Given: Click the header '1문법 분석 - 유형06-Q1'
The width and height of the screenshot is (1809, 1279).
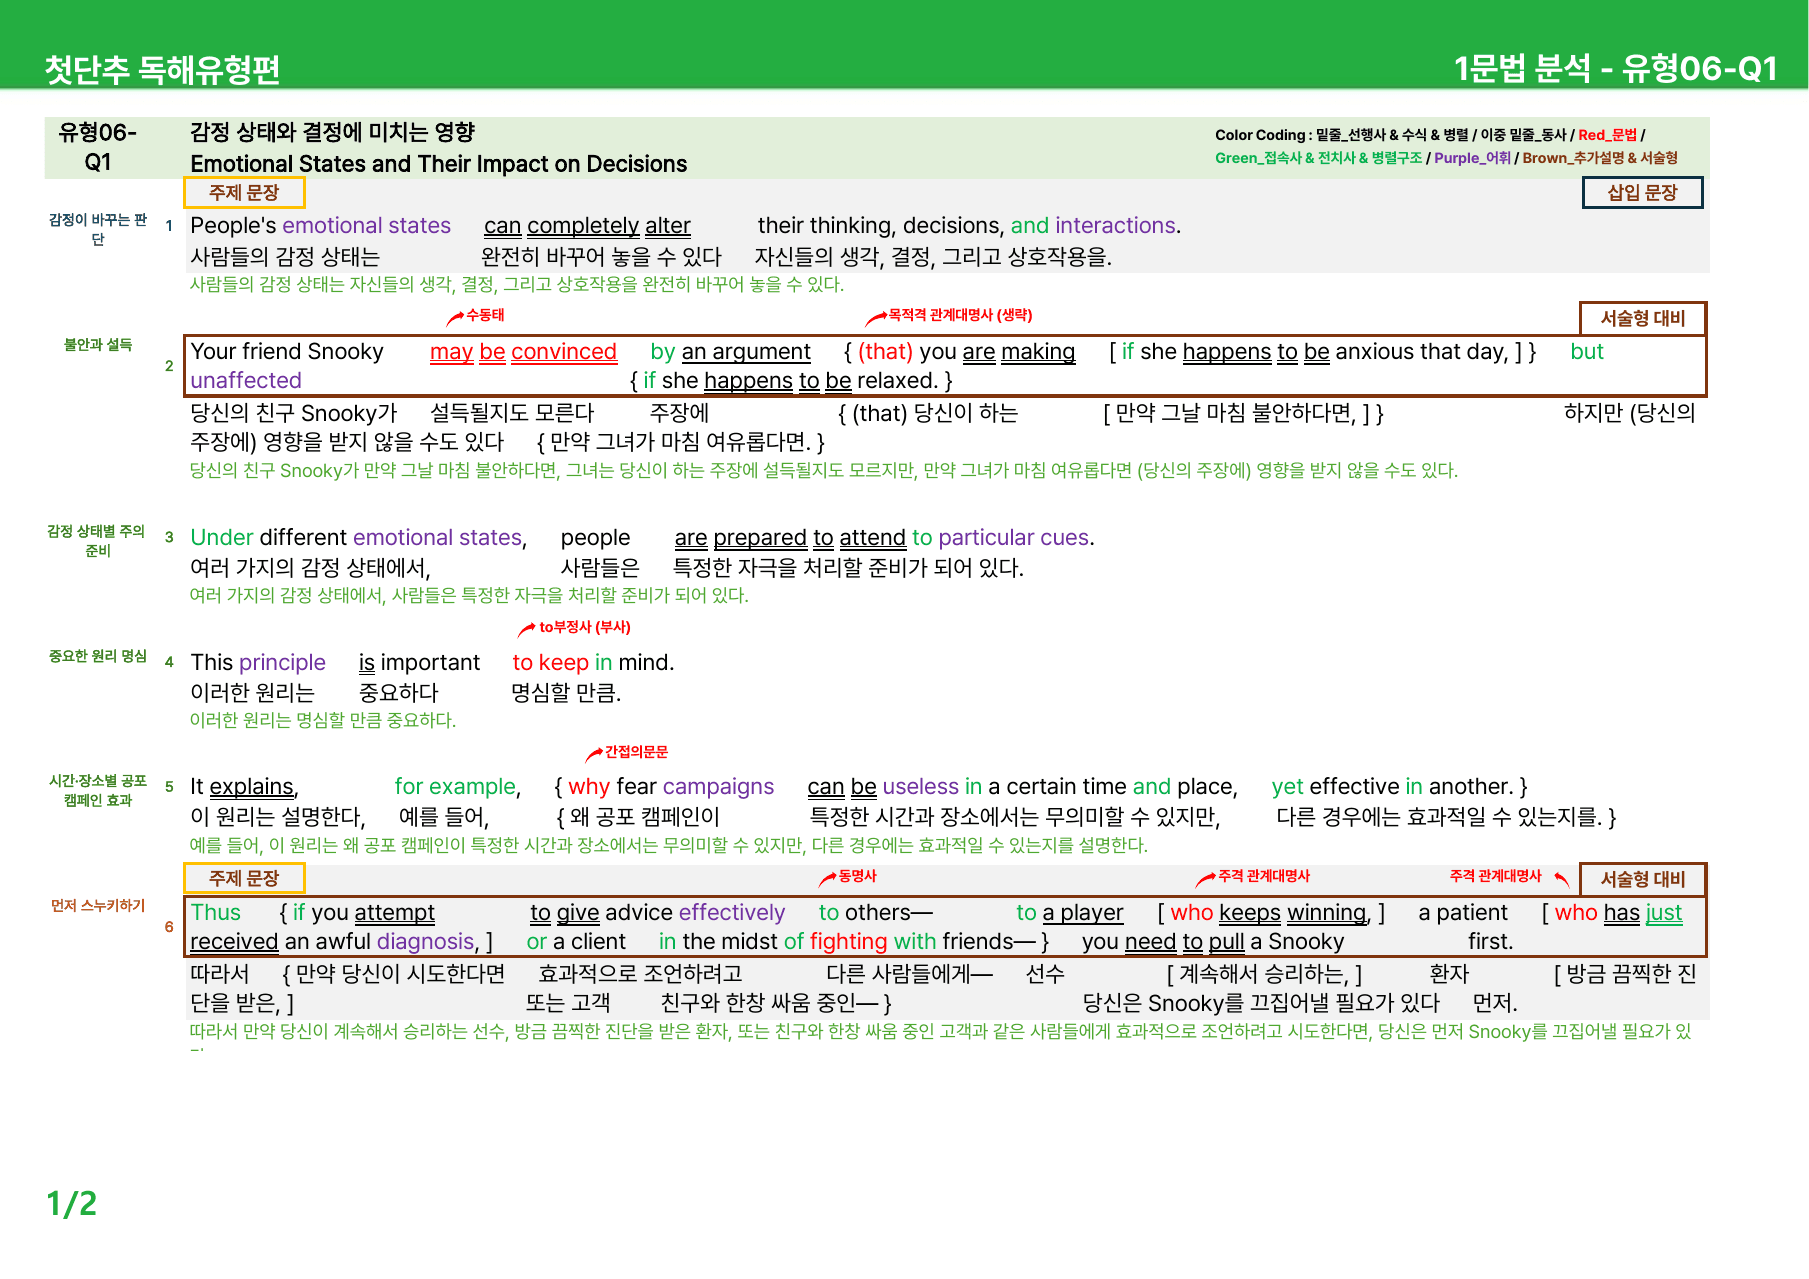Looking at the screenshot, I should click(x=1615, y=68).
